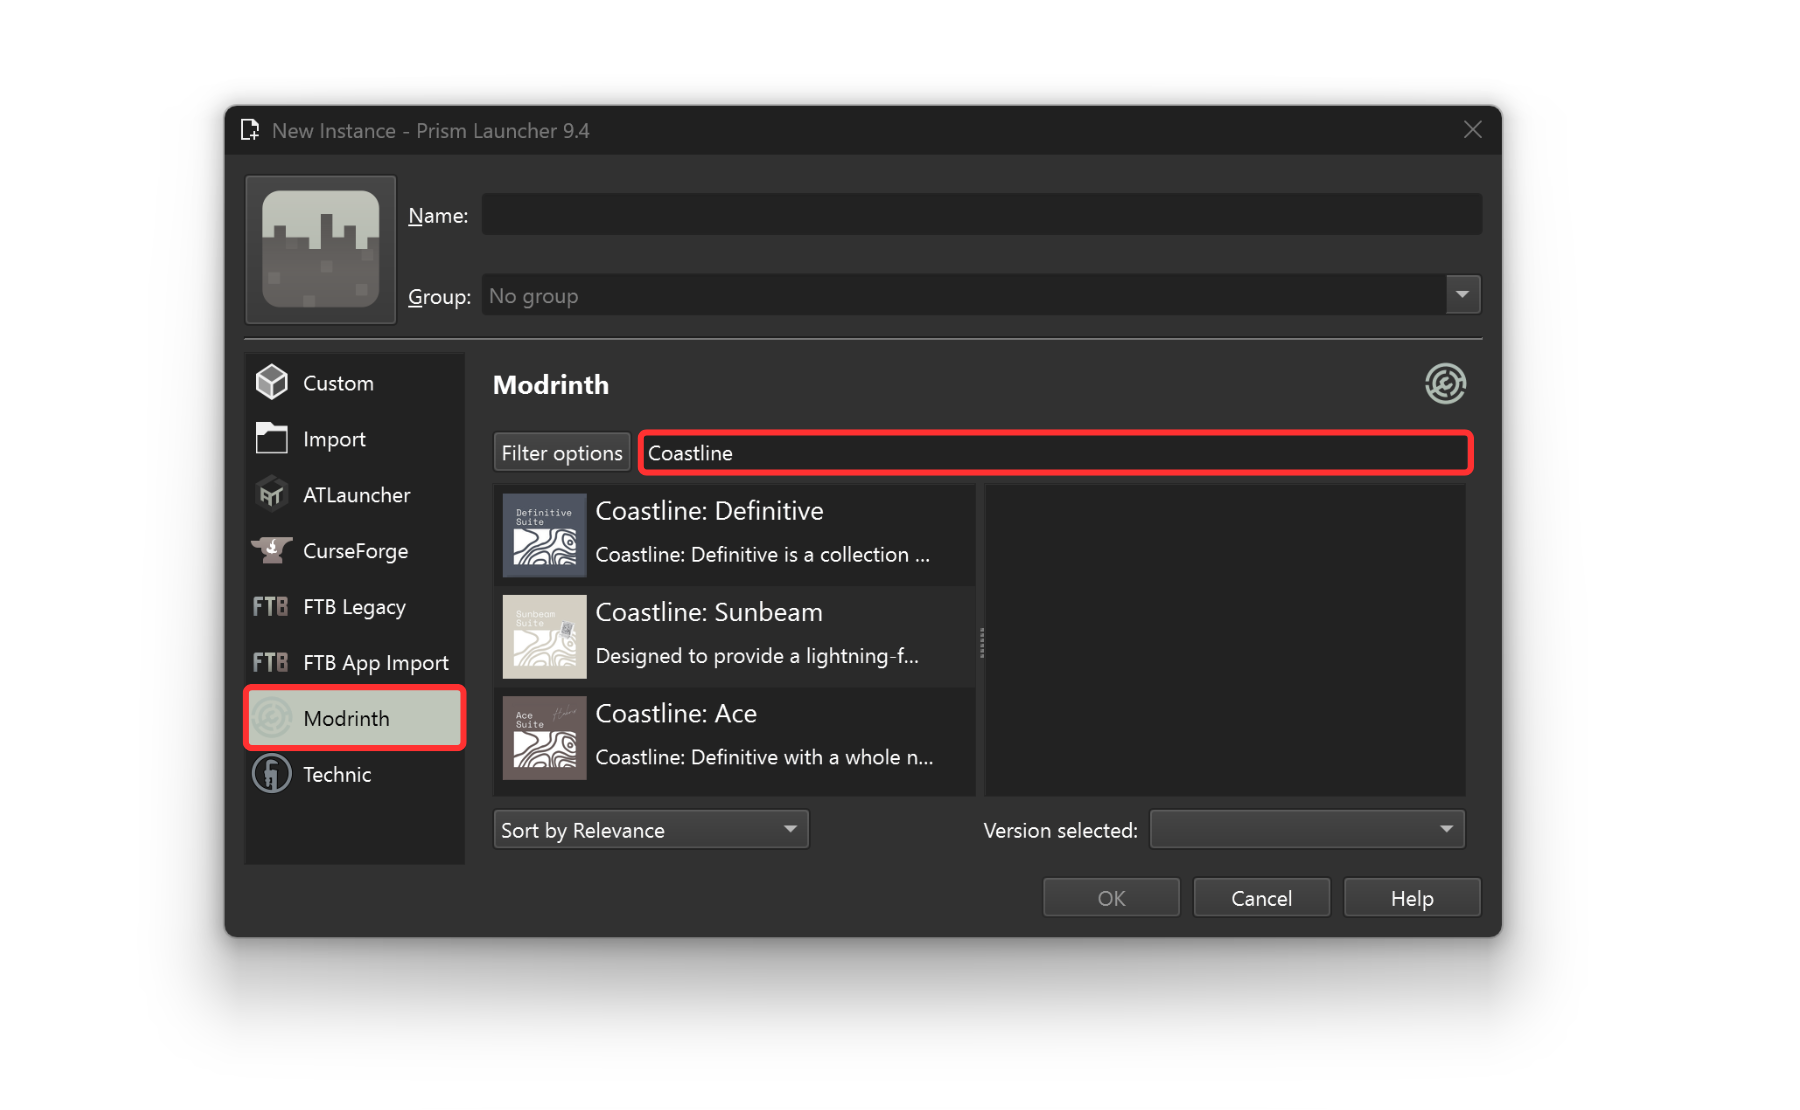Click 'Designed to provide a lightning-f...' description
This screenshot has height=1110, width=1800.
(757, 656)
